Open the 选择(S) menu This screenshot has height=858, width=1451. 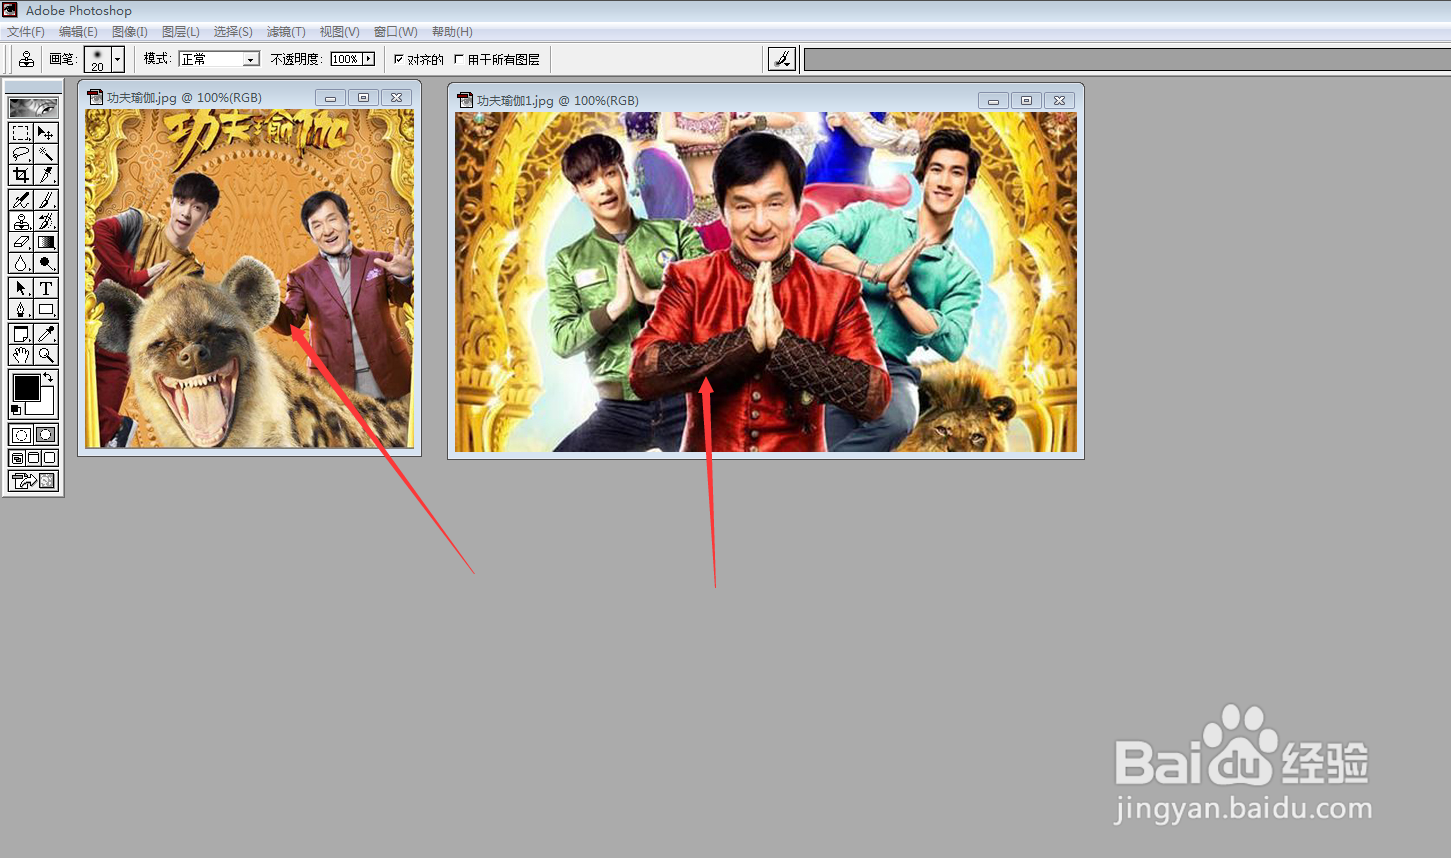(x=233, y=32)
